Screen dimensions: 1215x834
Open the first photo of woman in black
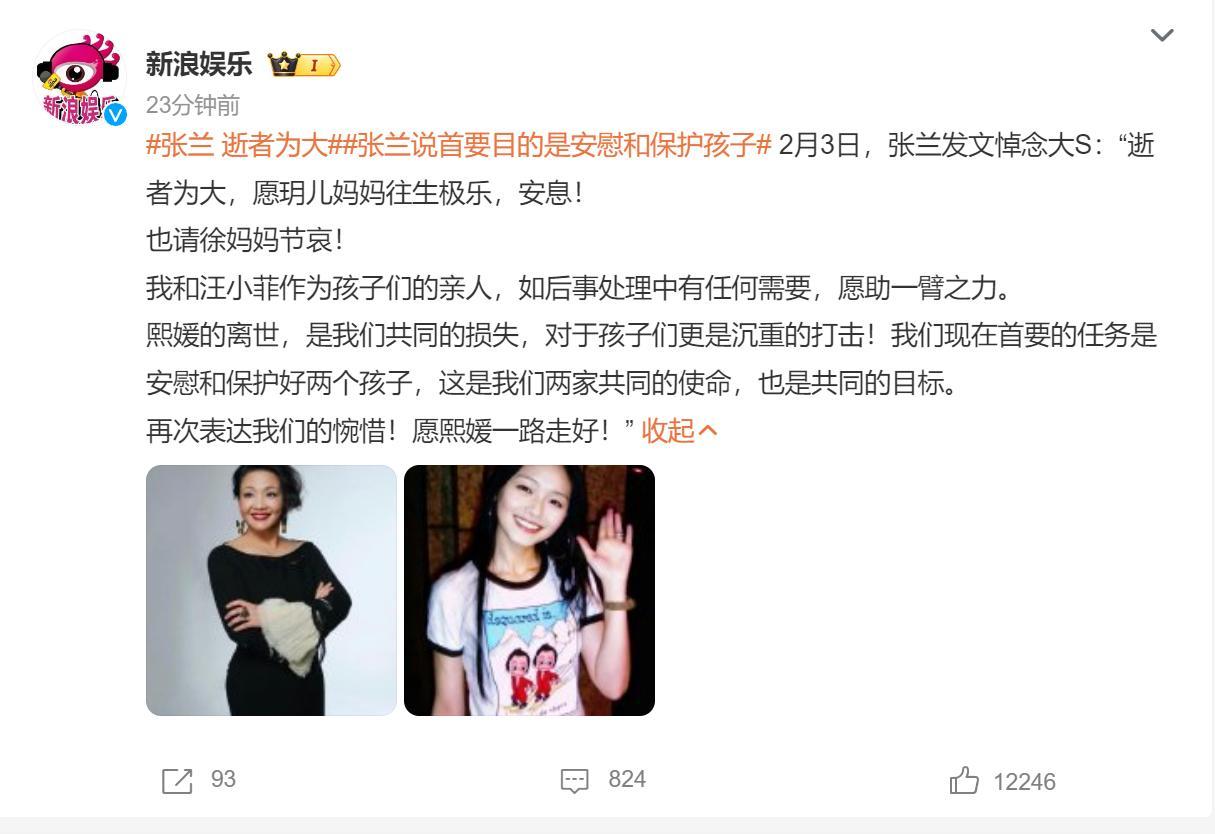click(x=271, y=590)
